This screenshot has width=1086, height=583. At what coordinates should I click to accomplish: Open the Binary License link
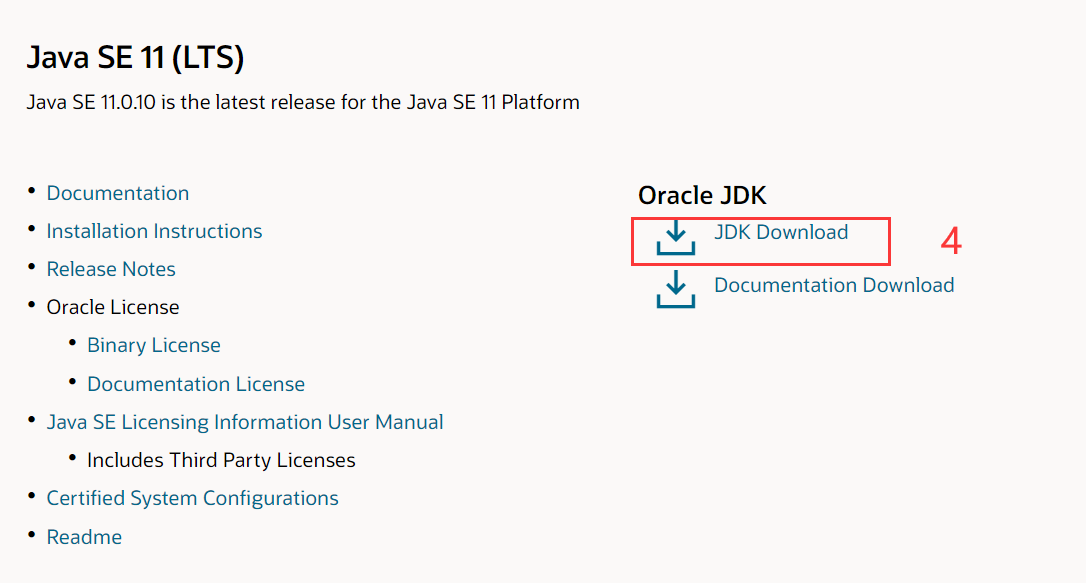154,345
